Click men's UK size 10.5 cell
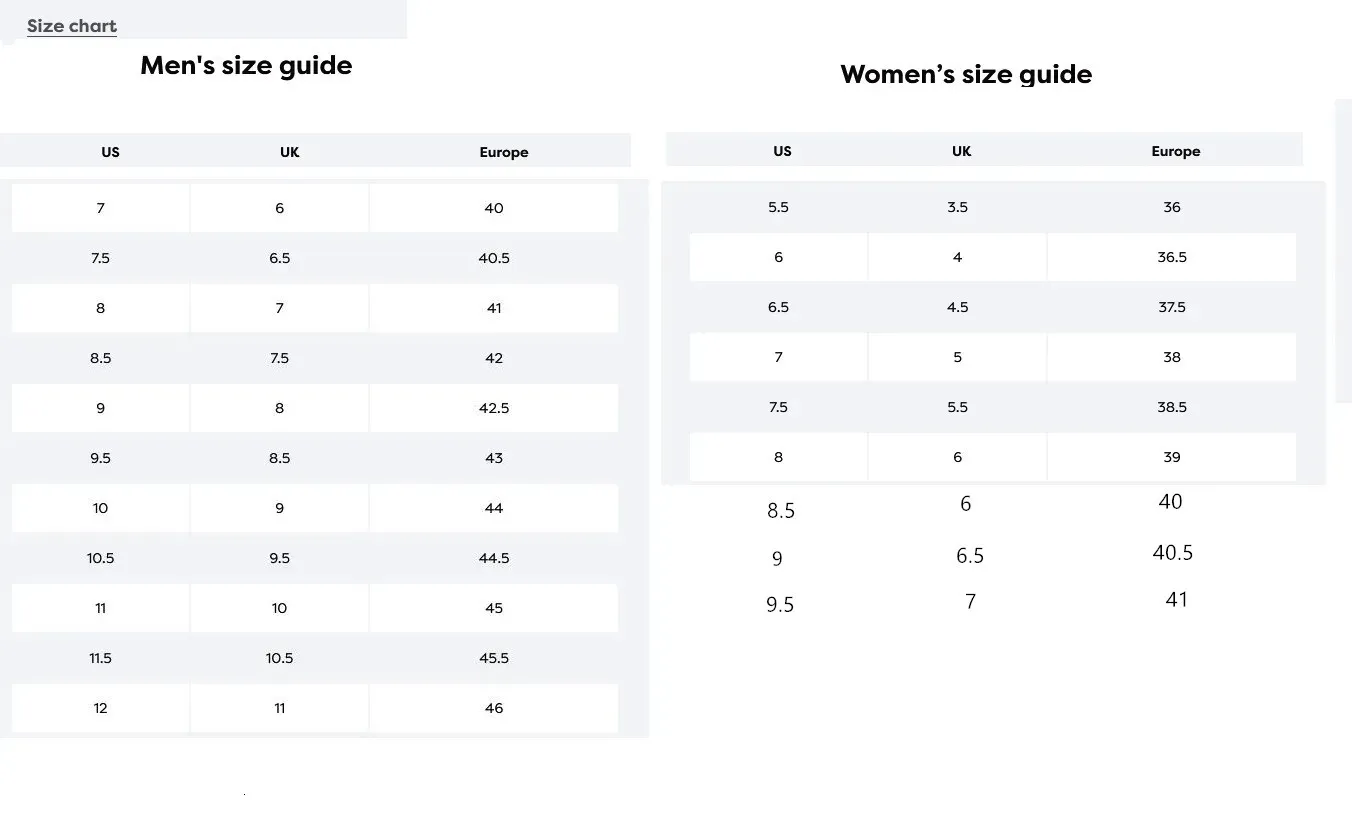 tap(279, 658)
